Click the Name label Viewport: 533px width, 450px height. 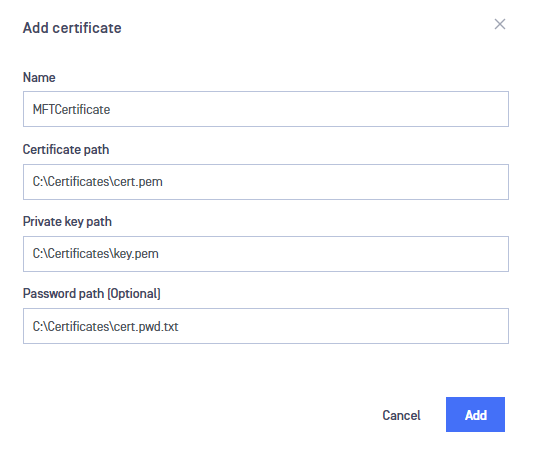pyautogui.click(x=39, y=77)
